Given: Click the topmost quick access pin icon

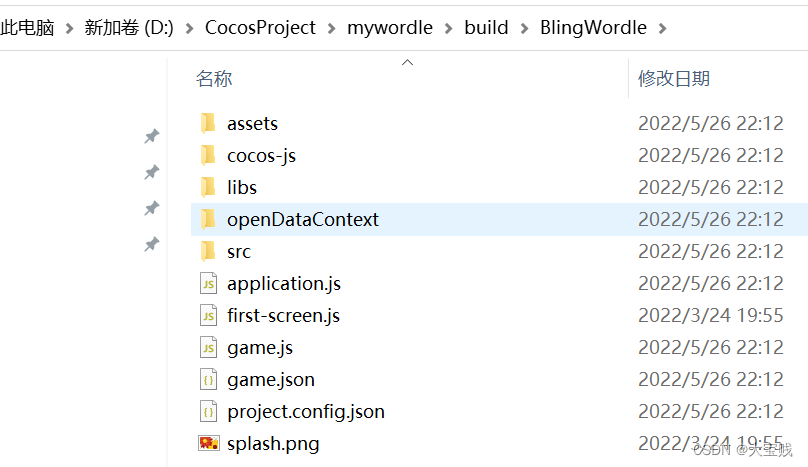Looking at the screenshot, I should pyautogui.click(x=152, y=136).
